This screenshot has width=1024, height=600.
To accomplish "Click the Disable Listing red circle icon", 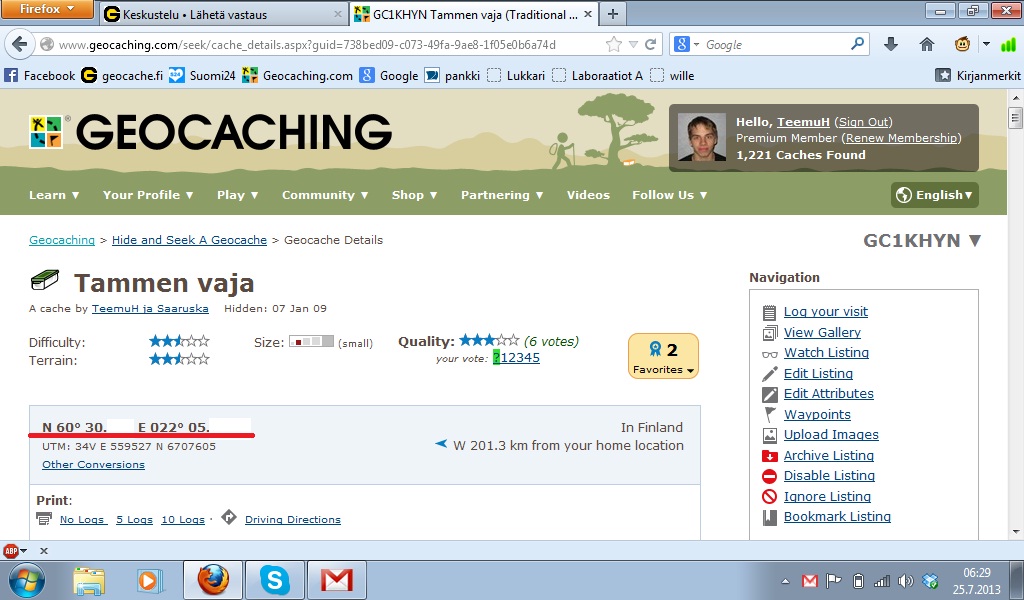I will tap(769, 476).
